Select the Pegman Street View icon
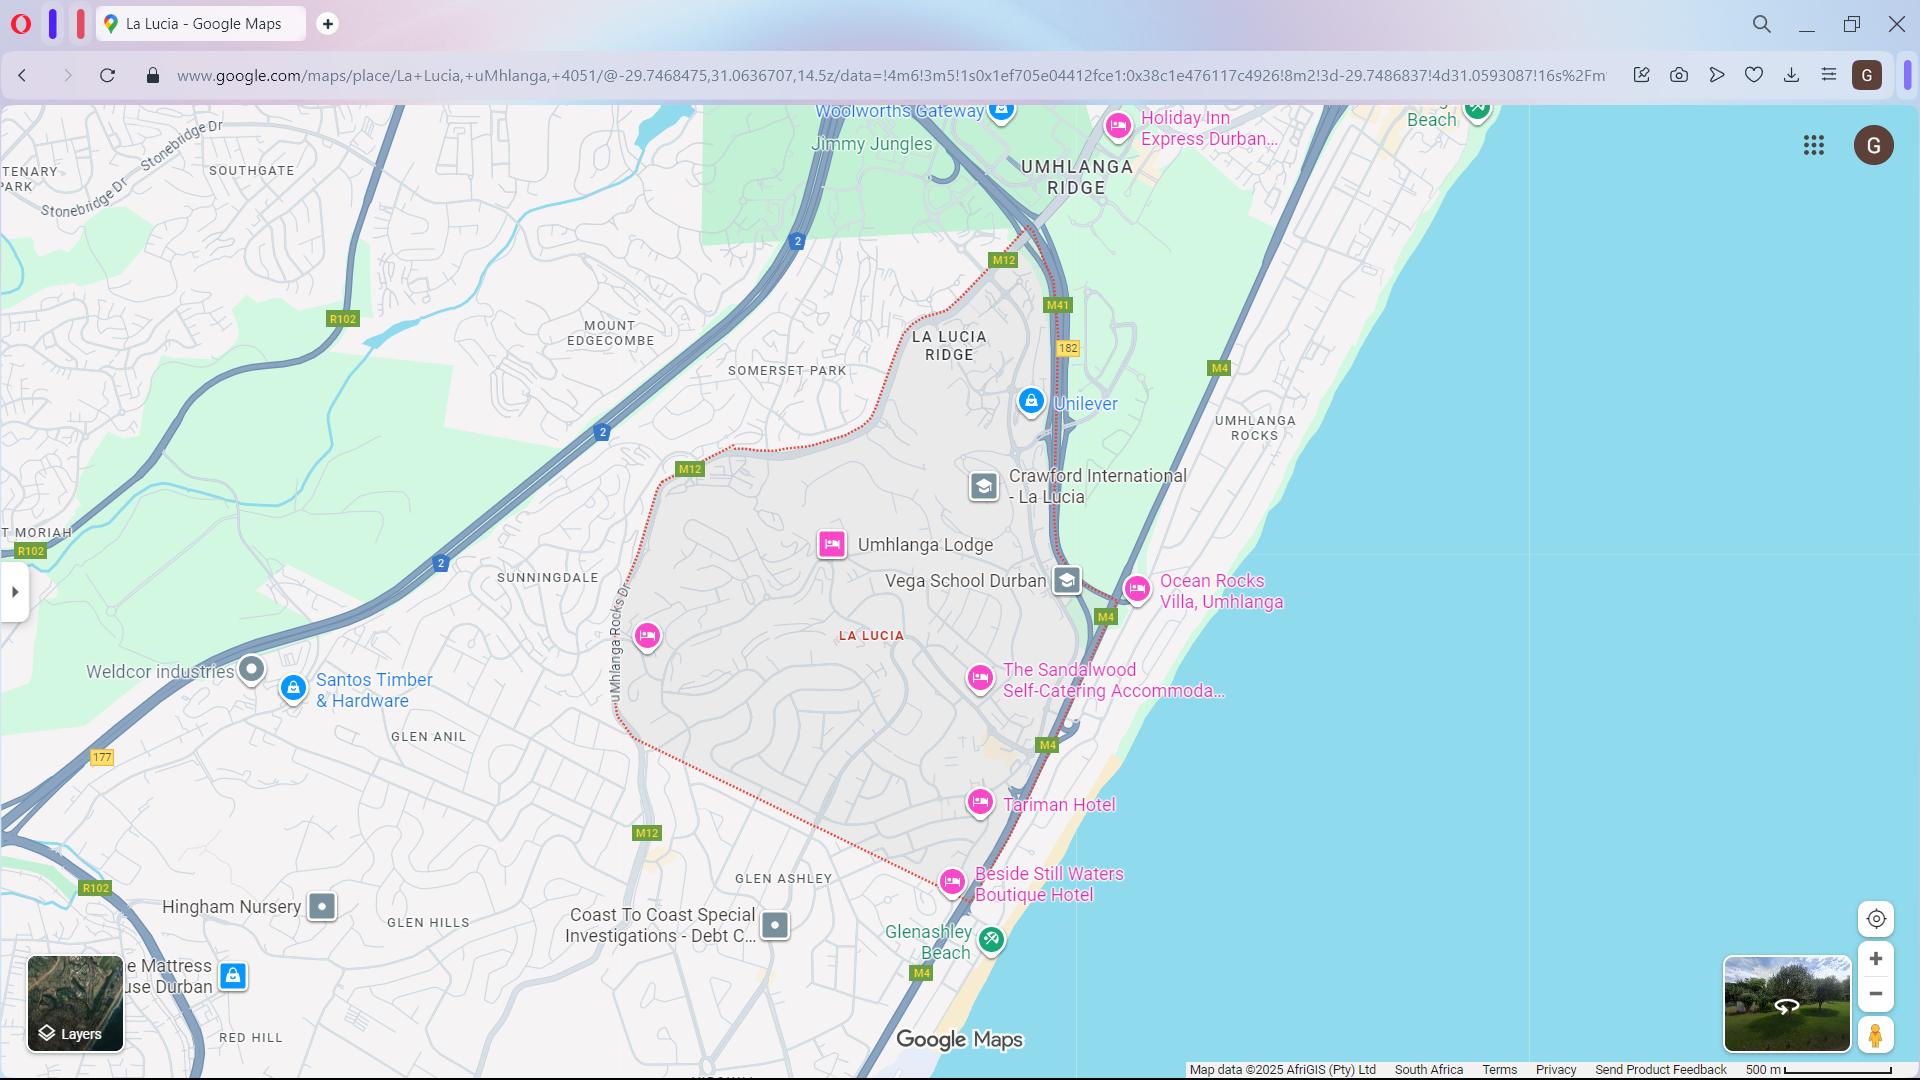This screenshot has width=1920, height=1080. pos(1875,1035)
